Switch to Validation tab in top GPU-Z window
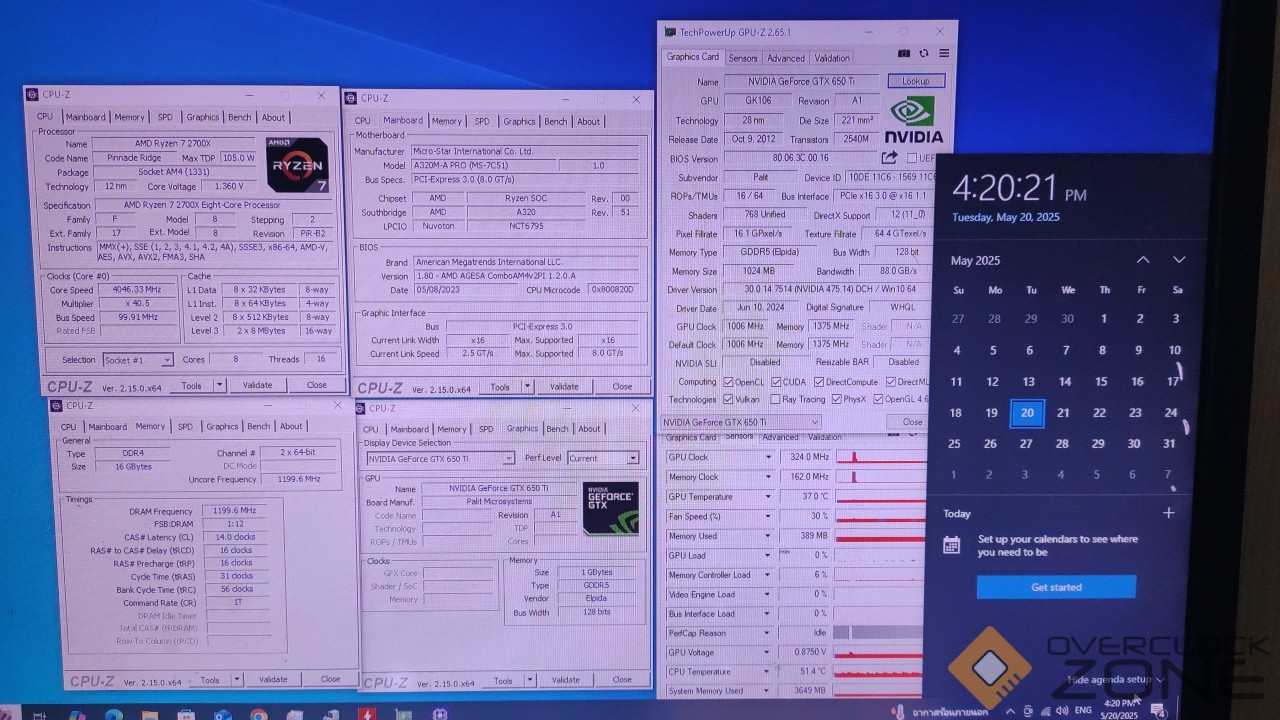The image size is (1280, 720). pyautogui.click(x=832, y=58)
